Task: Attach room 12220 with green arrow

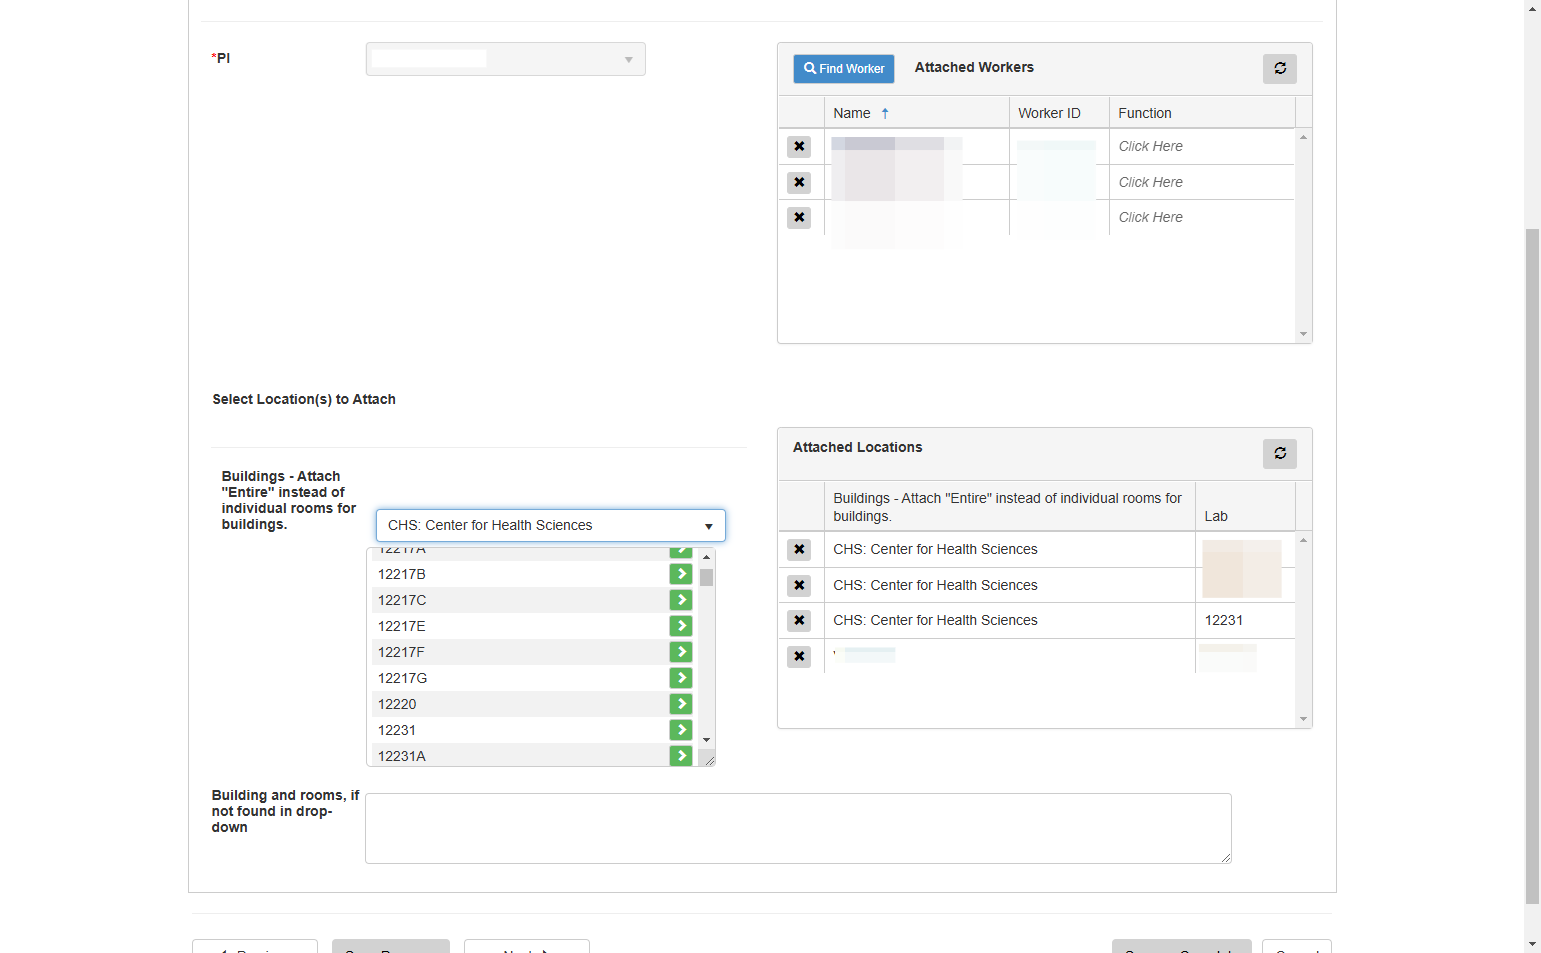Action: pos(681,704)
